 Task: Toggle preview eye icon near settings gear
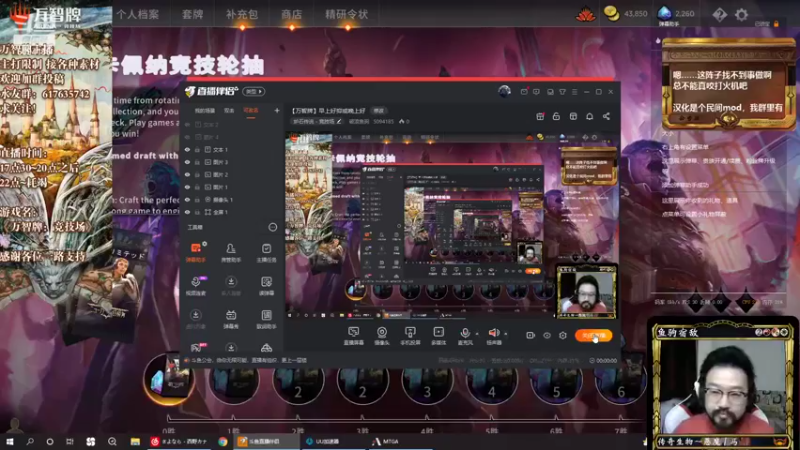pos(547,335)
